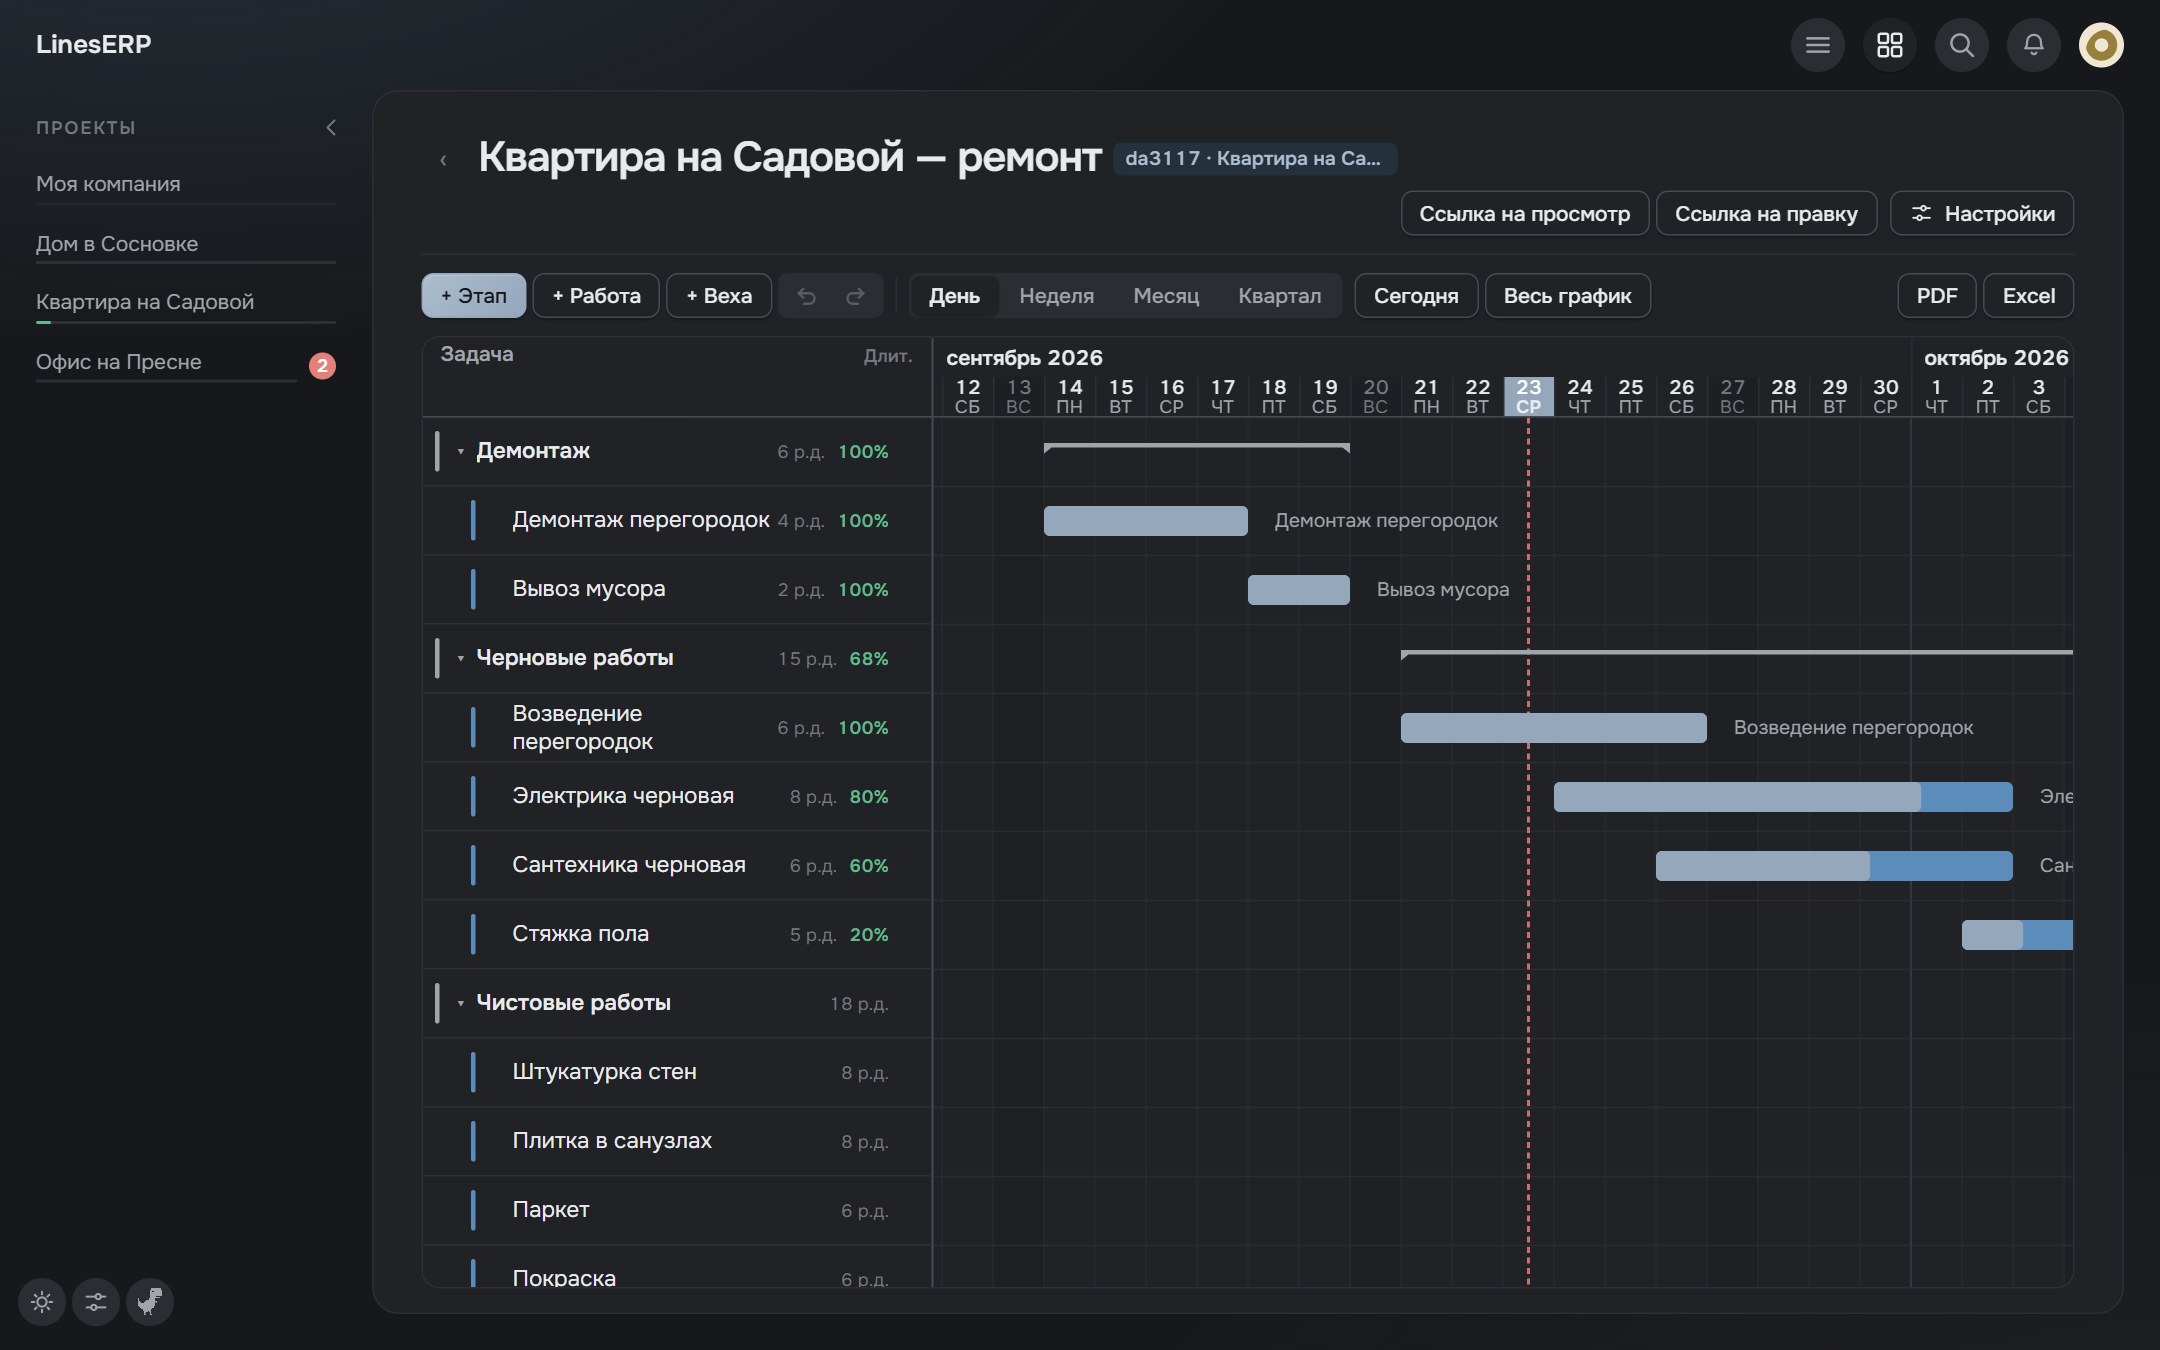Export the chart to PDF
Screen dimensions: 2160x1350
(x=1937, y=296)
